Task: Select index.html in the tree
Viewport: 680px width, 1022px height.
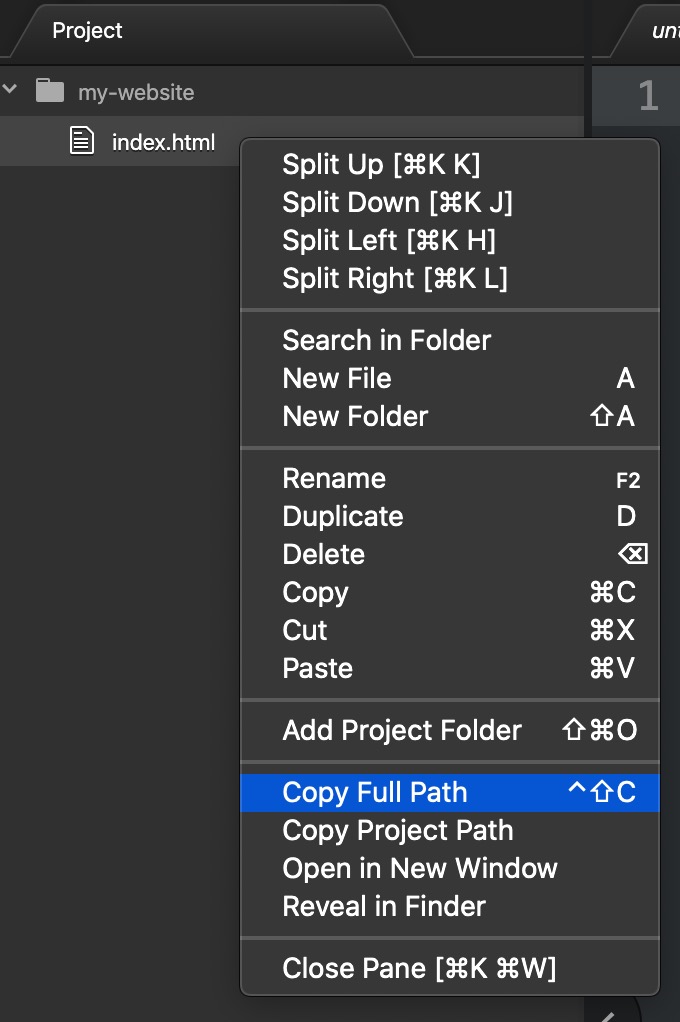Action: (x=163, y=142)
